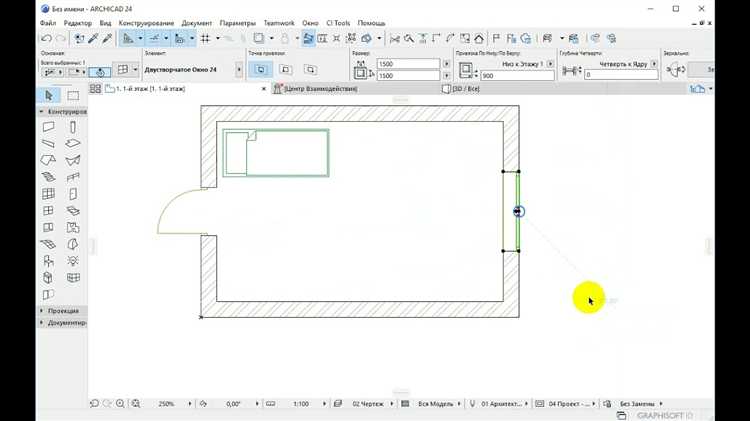Open the 1:100 scale dropdown arrow
Viewport: 750px width, 421px height.
click(x=324, y=404)
